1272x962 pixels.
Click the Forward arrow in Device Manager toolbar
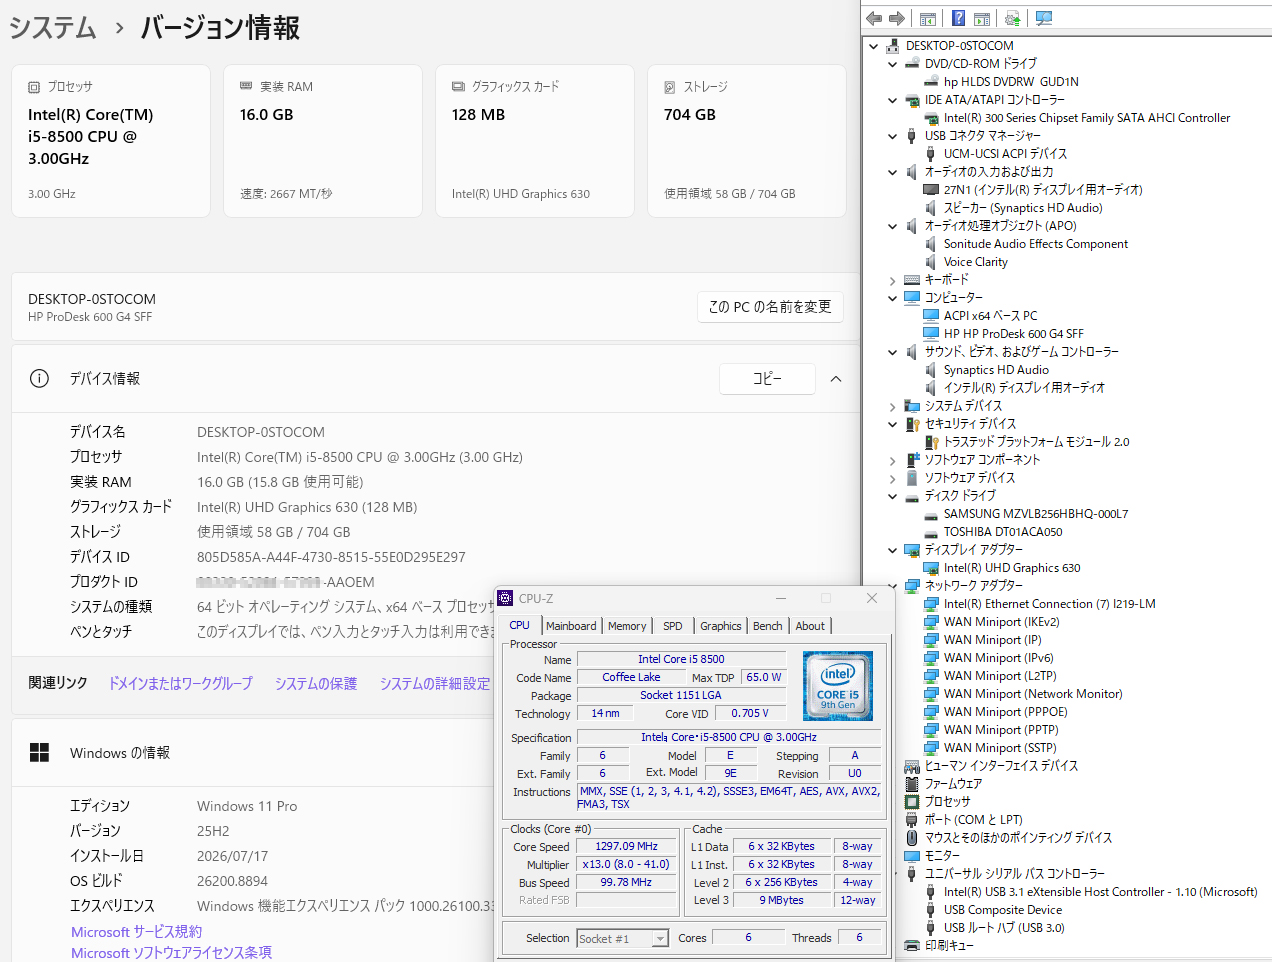(897, 18)
